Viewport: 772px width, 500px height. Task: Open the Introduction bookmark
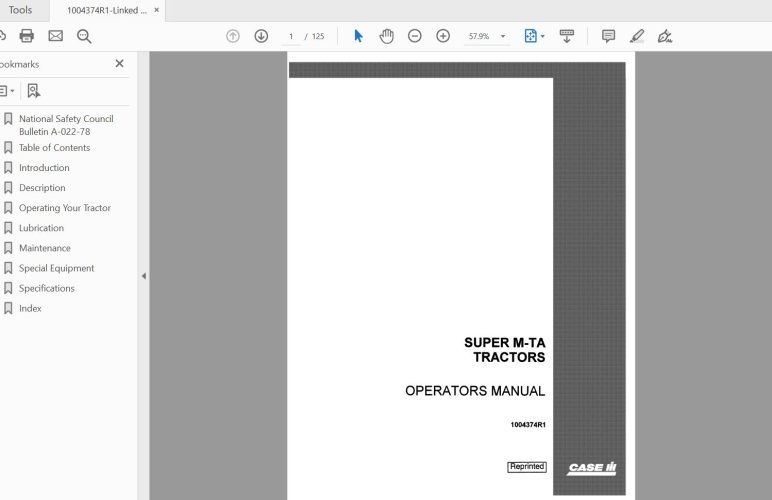click(x=44, y=168)
